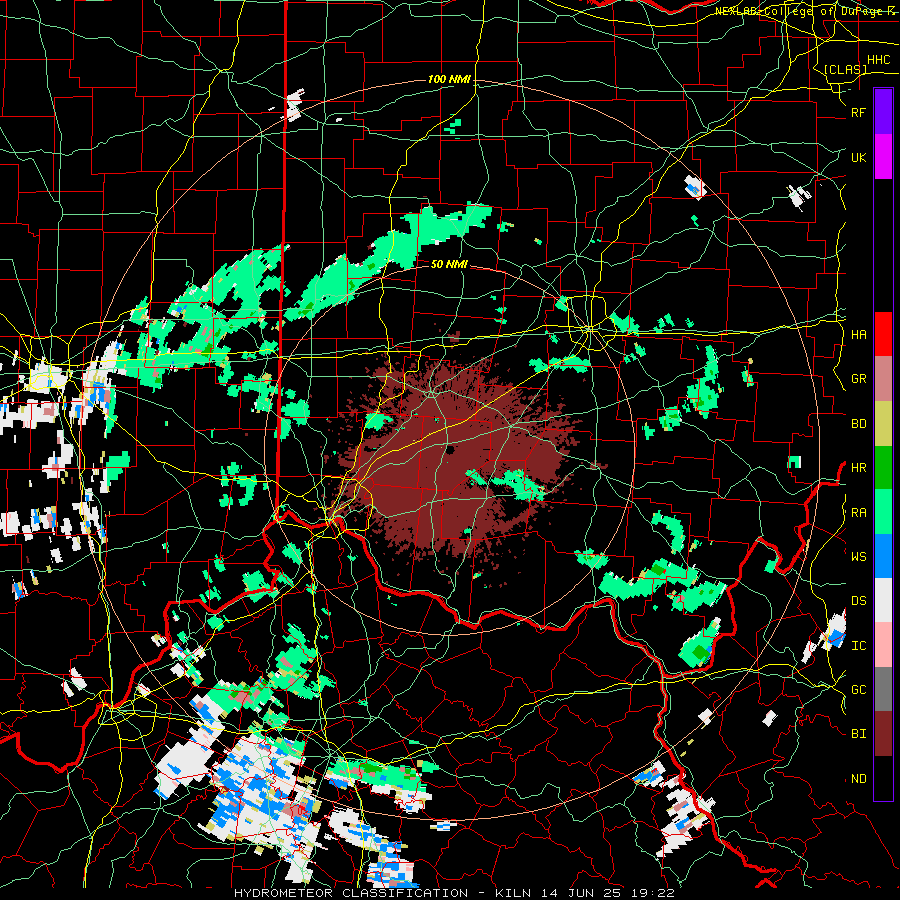
Task: Select the GR graupel color swatch in legend
Action: click(x=883, y=378)
